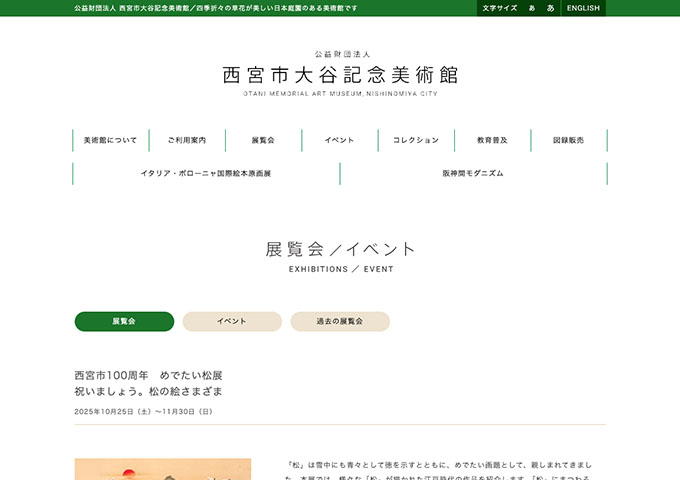Switch to the イベント filter tab
The image size is (680, 480).
pos(232,321)
